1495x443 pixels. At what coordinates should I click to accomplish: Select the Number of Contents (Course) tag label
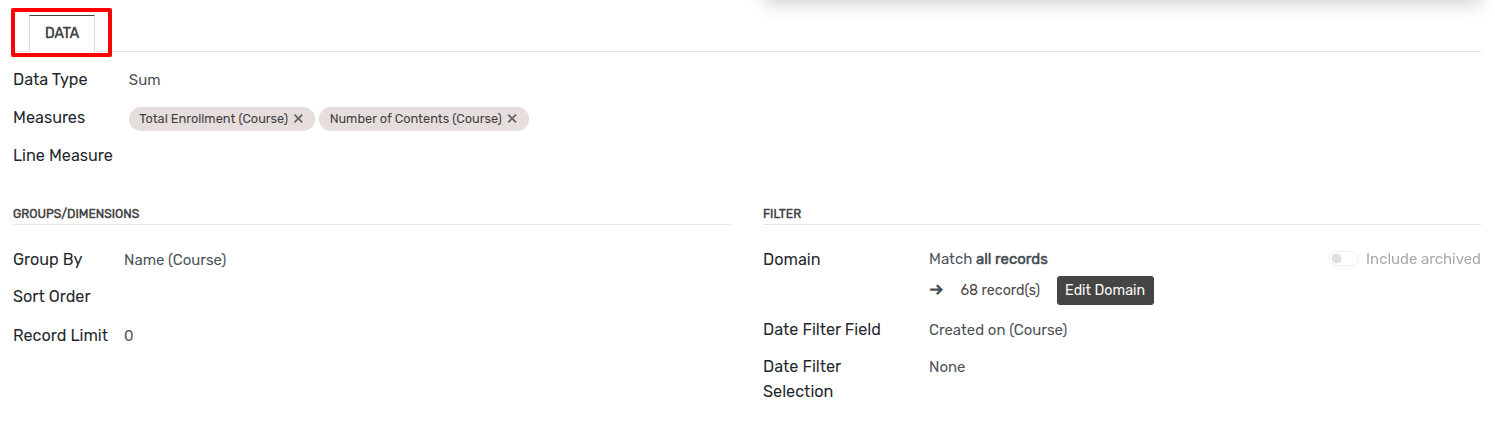[415, 119]
